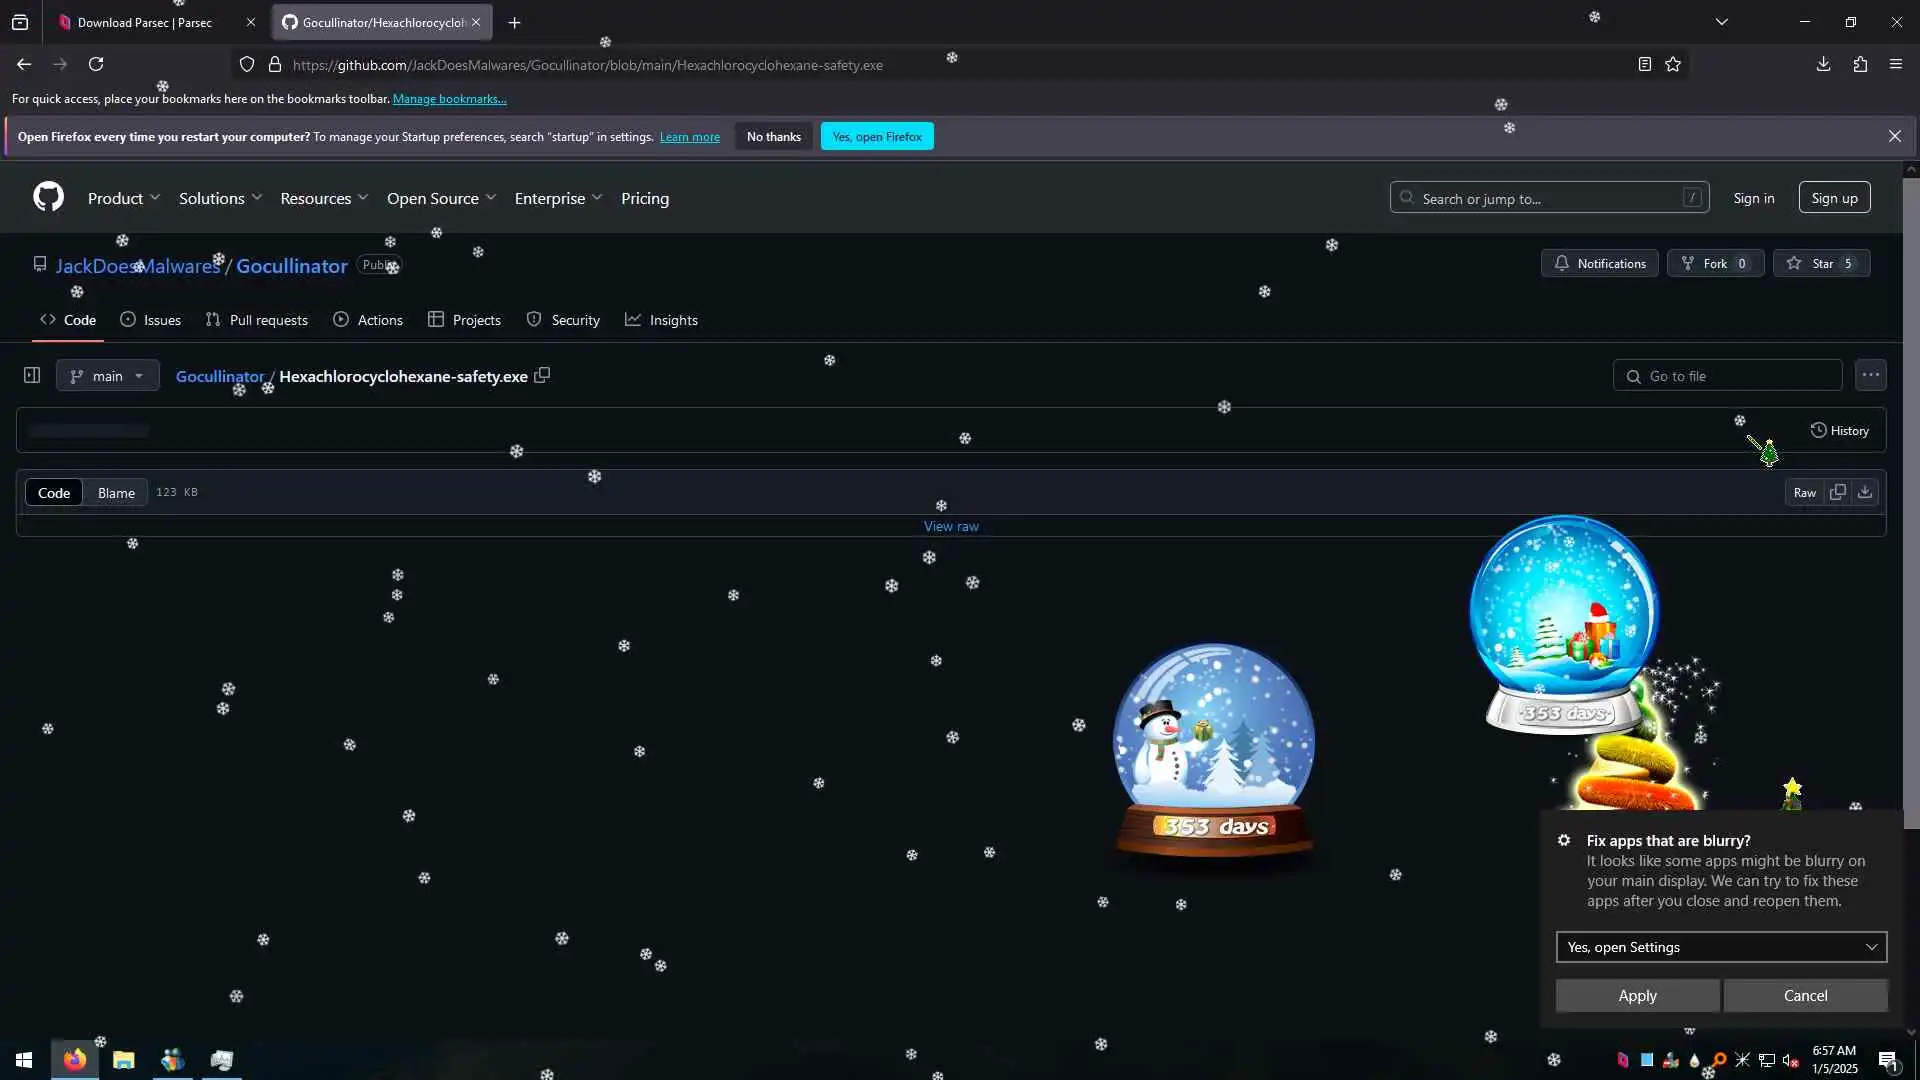Open the Issues tab
This screenshot has width=1920, height=1080.
pos(151,320)
